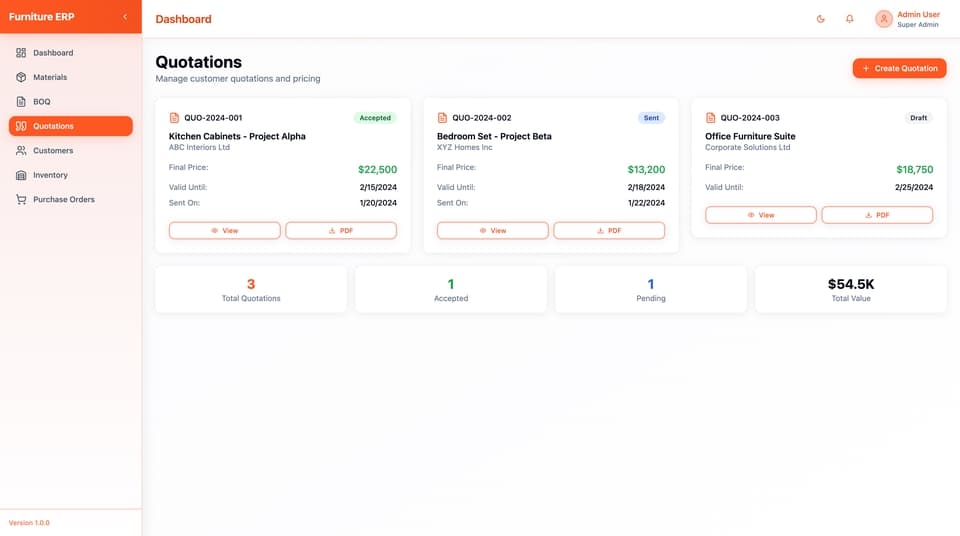This screenshot has width=960, height=536.
Task: Click the Furniture ERP logo text
Action: [x=42, y=17]
